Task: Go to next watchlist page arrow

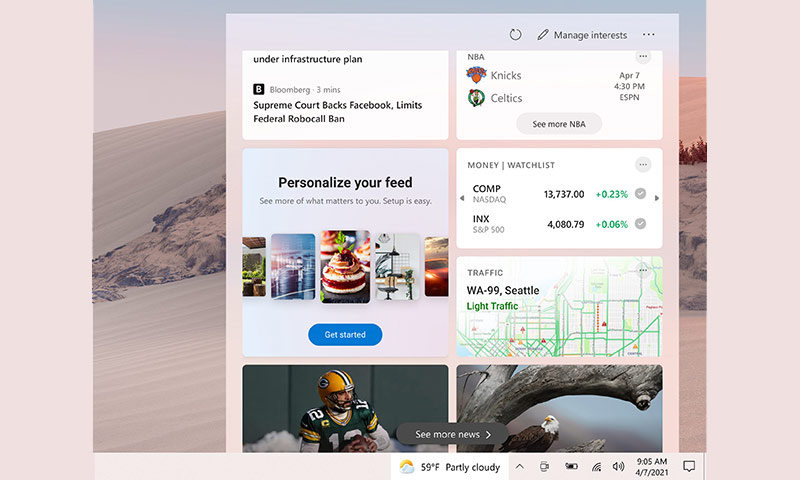Action: [x=657, y=198]
